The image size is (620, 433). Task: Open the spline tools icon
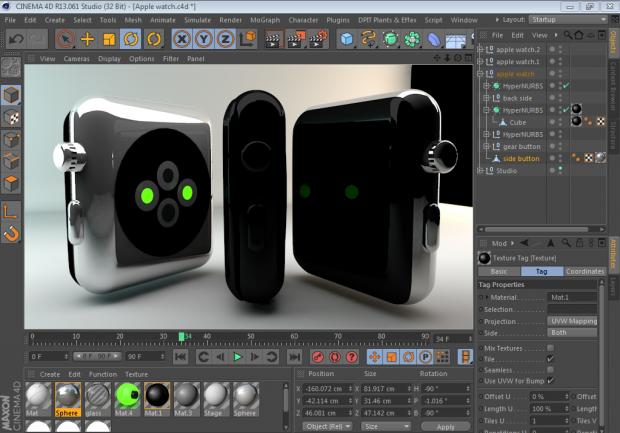tap(368, 39)
